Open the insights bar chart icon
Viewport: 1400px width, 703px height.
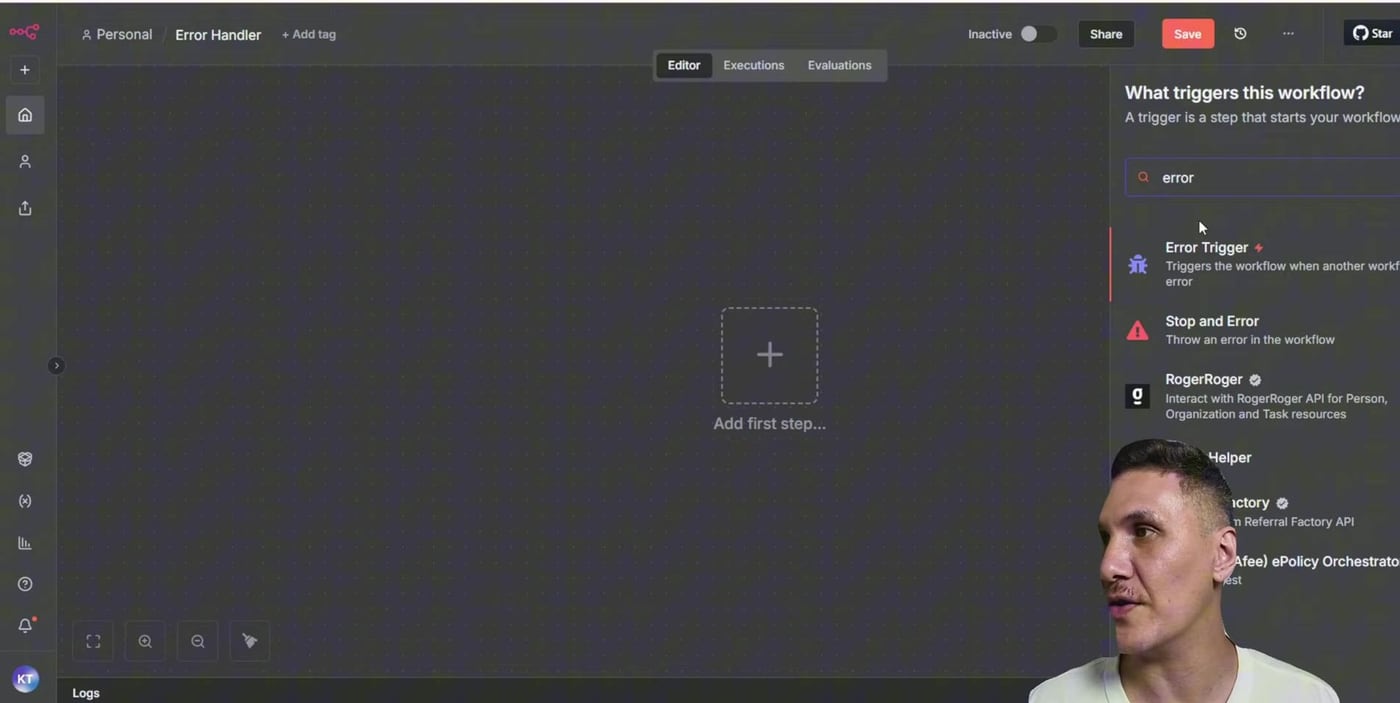coord(25,543)
